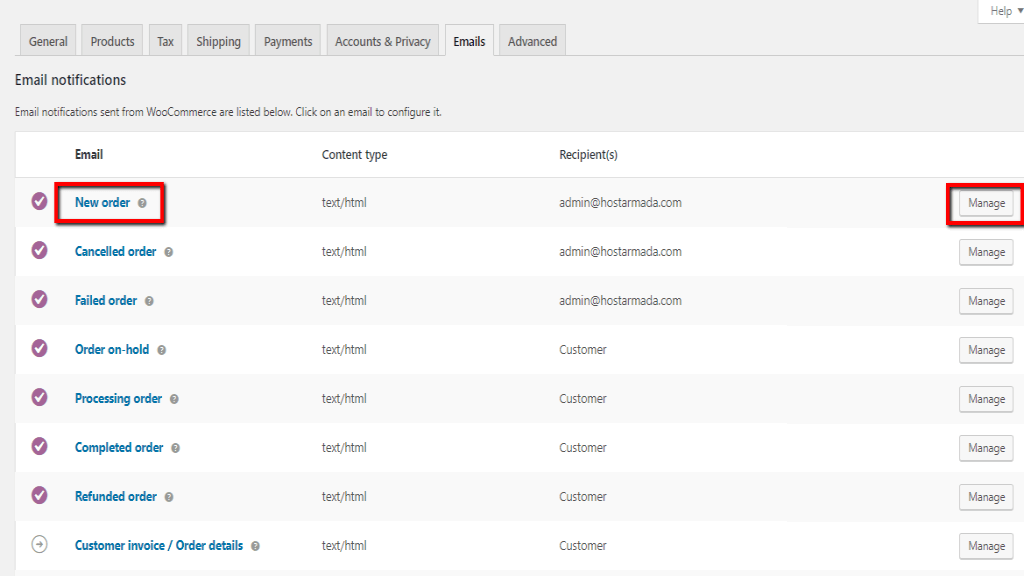Click the help tooltip icon next to Cancelled order

tap(168, 252)
